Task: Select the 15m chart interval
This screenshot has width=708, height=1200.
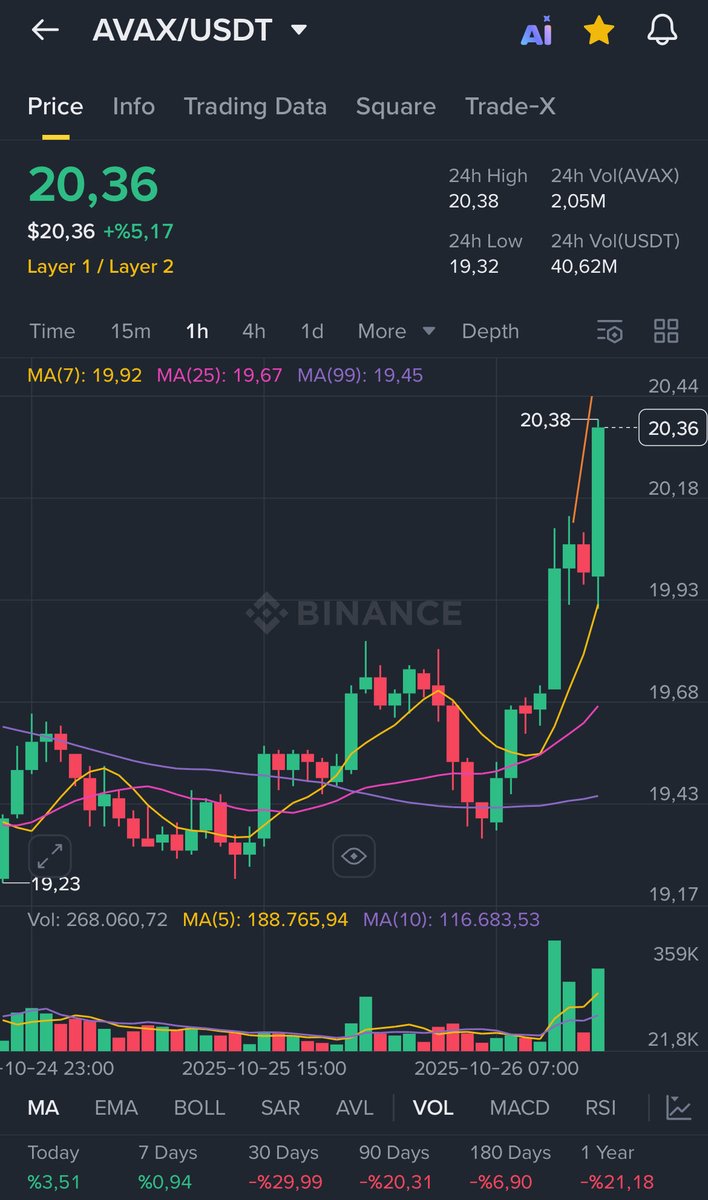Action: [130, 331]
